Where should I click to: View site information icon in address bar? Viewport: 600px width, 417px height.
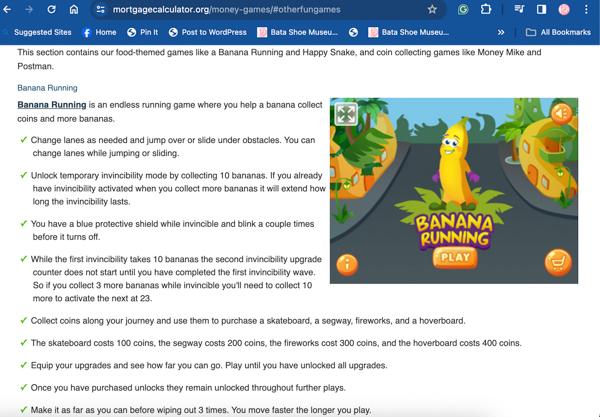pos(101,9)
